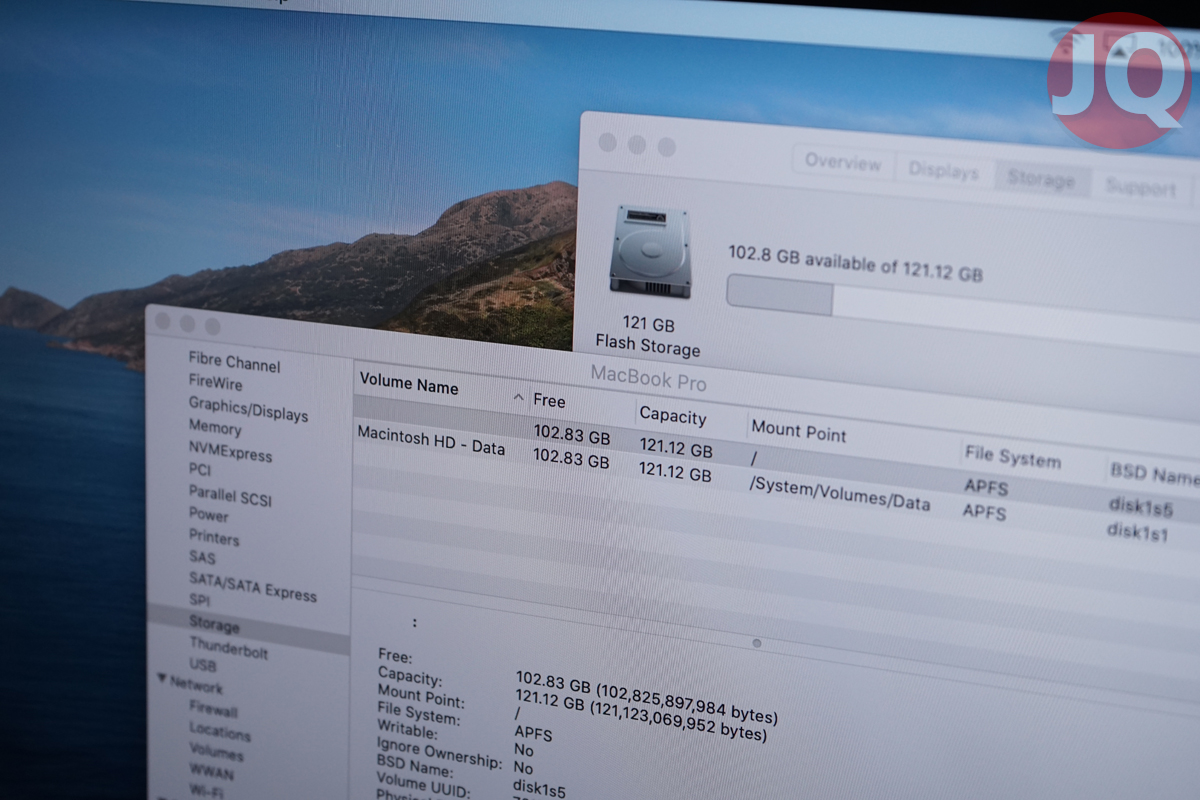This screenshot has width=1200, height=800.
Task: Click the hard drive icon in About This Mac
Action: click(650, 251)
